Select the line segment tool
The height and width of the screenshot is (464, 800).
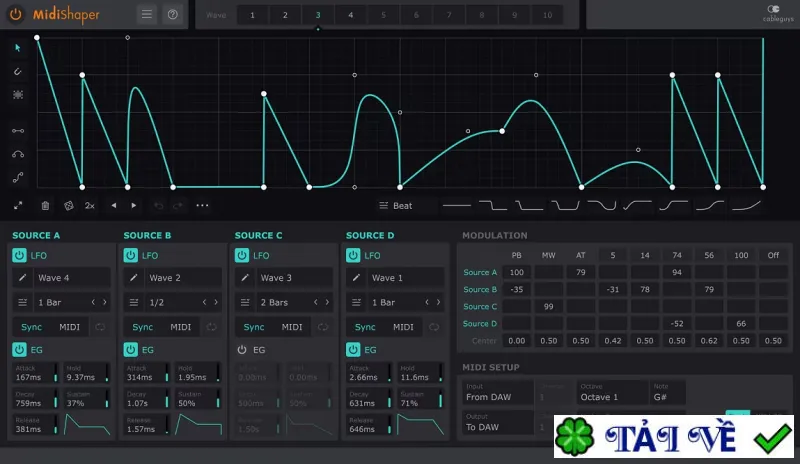tap(18, 131)
